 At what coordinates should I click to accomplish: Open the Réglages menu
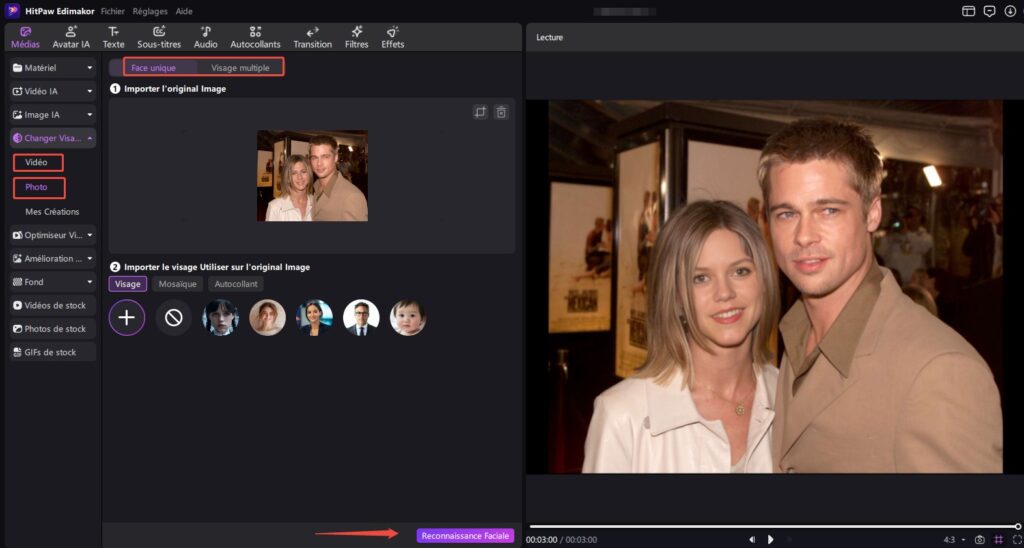(150, 11)
